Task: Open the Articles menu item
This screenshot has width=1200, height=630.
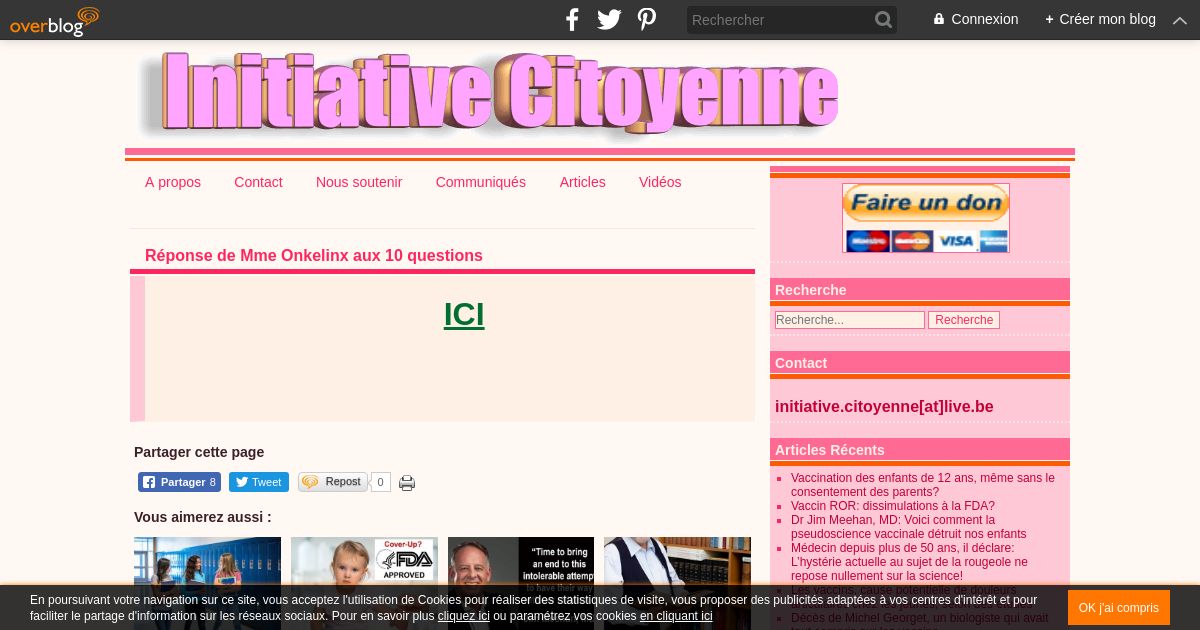Action: tap(583, 182)
